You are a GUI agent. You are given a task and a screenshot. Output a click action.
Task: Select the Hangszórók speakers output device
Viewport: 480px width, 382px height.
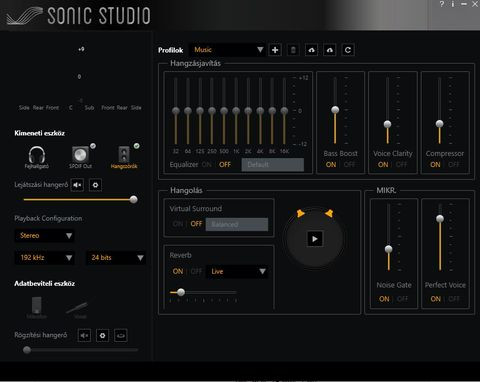coord(124,157)
